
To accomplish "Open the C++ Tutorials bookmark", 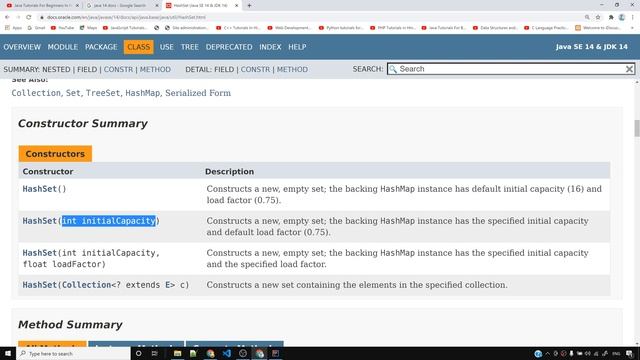I will click(x=238, y=28).
